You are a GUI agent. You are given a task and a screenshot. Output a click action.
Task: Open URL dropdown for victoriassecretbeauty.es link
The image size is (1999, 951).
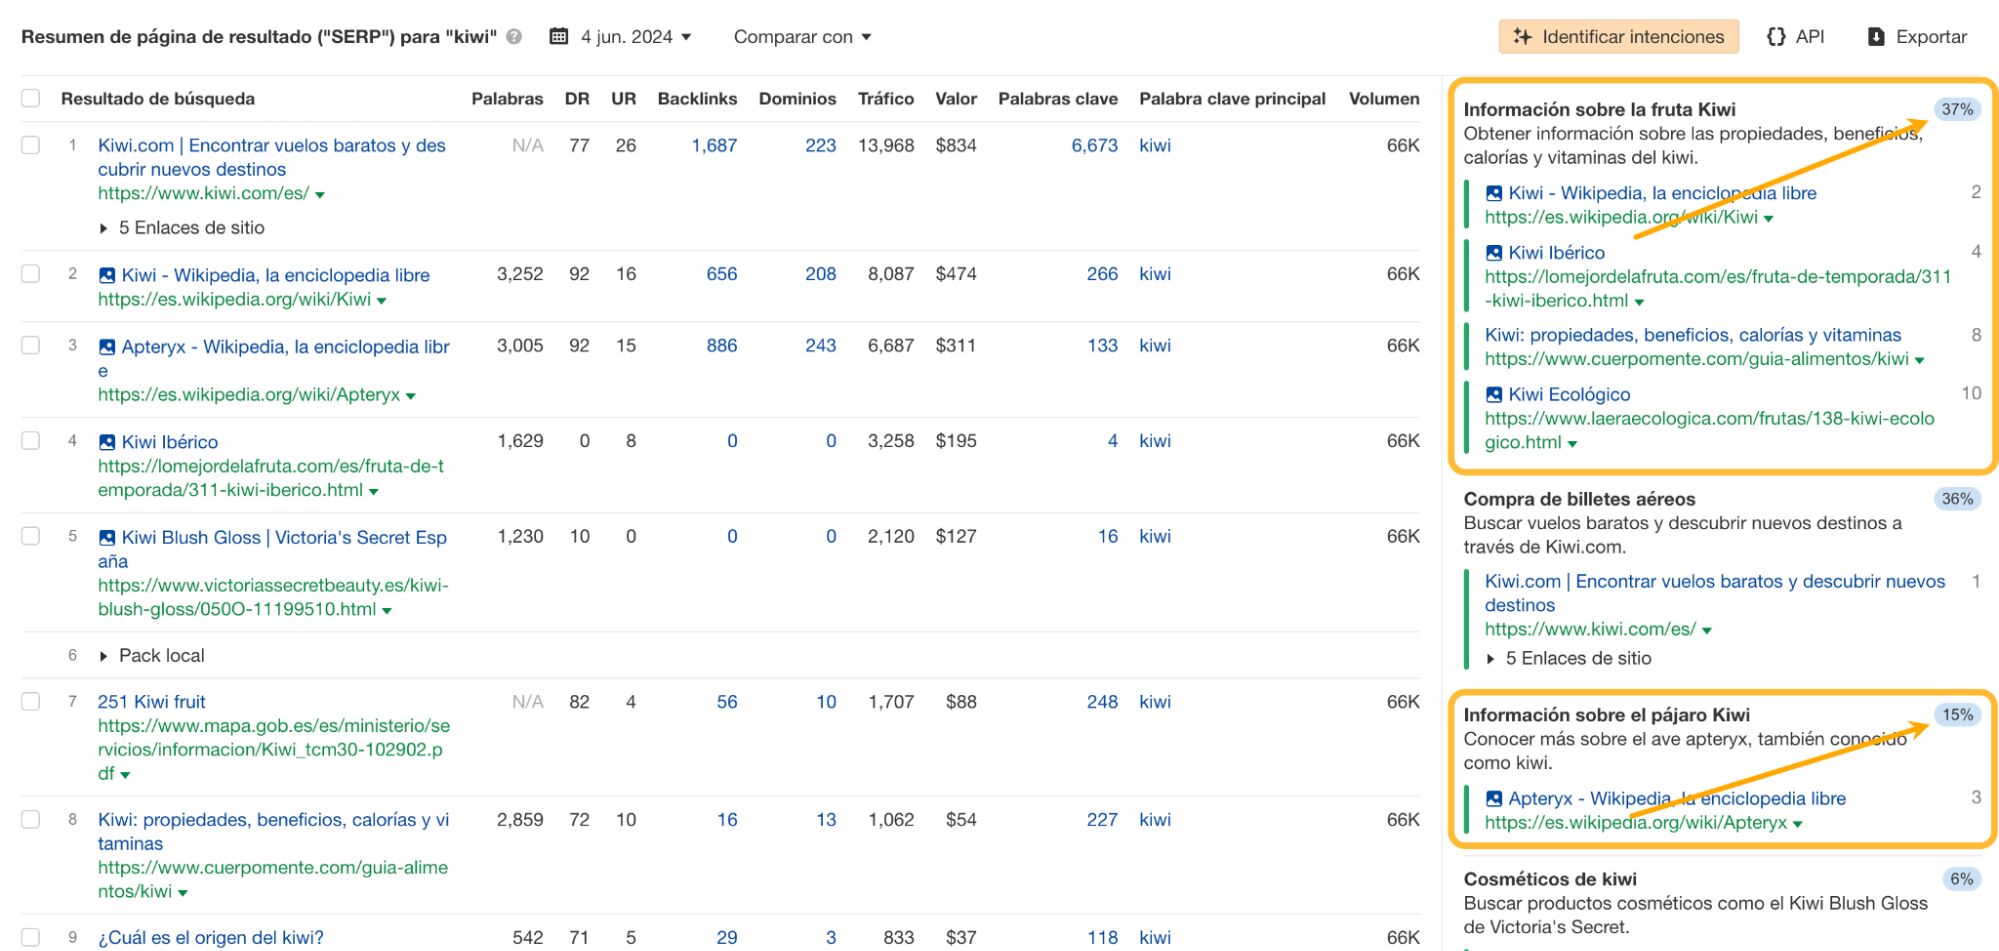click(387, 611)
